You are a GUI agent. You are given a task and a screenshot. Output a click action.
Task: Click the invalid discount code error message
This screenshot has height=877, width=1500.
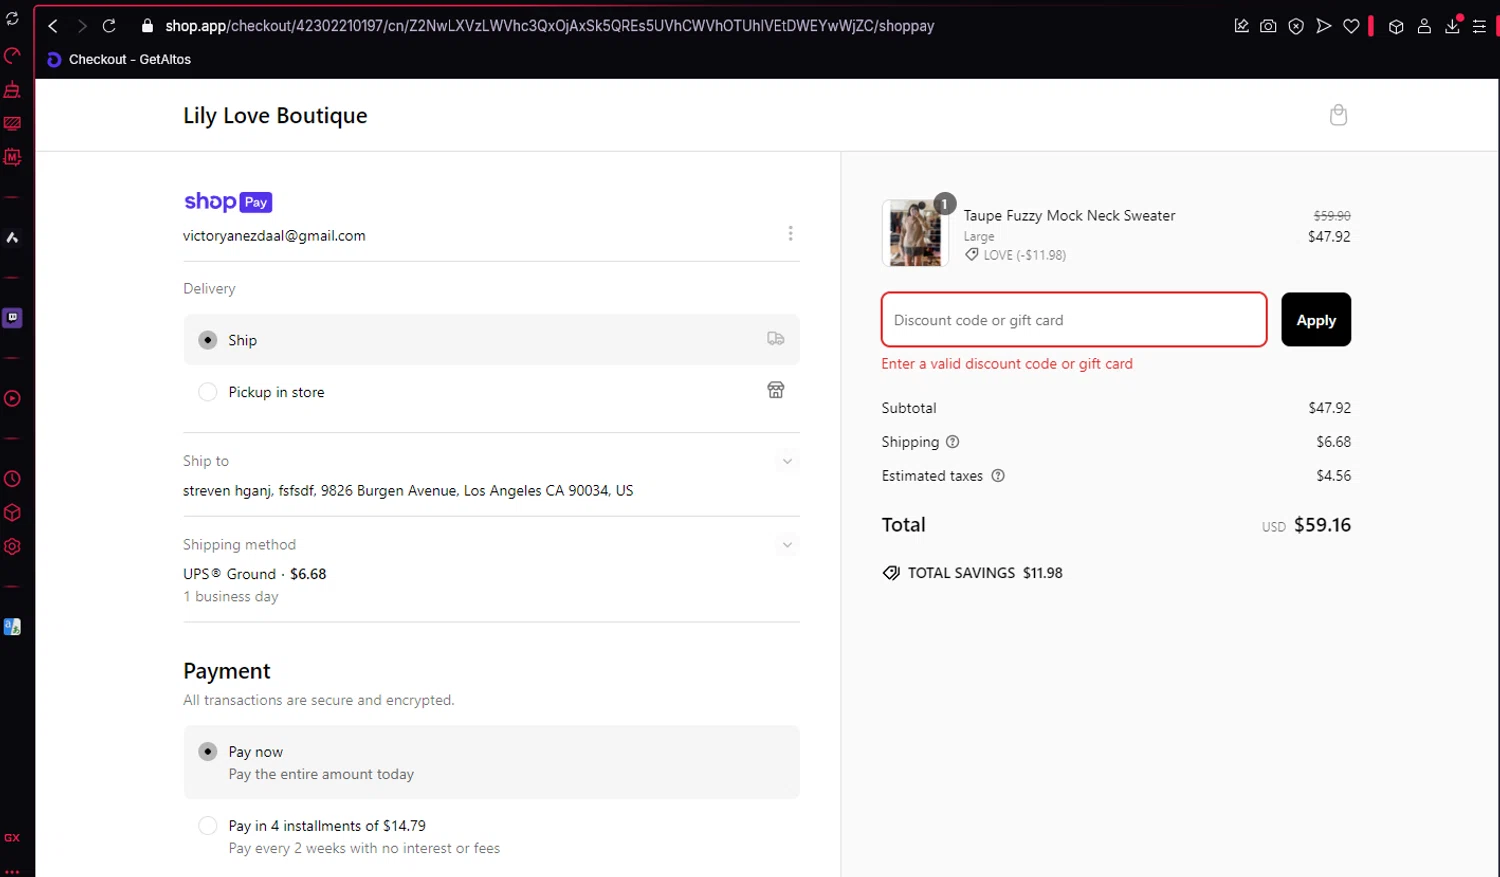pos(1007,364)
